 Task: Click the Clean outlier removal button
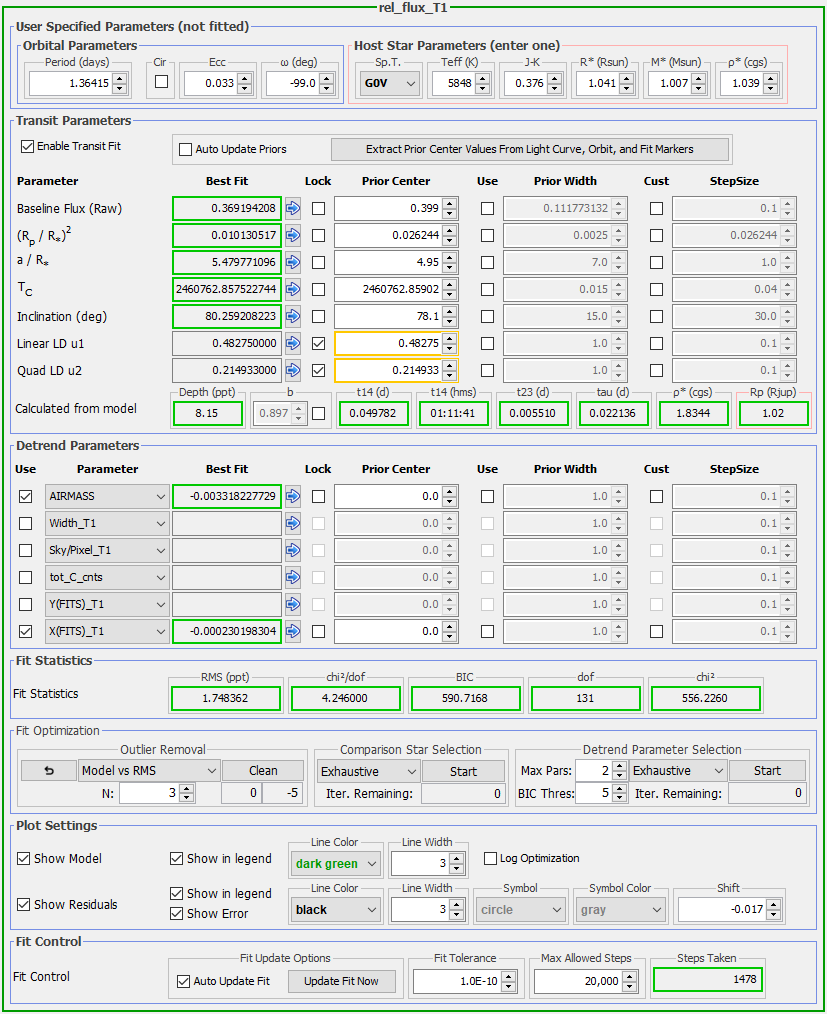click(x=263, y=771)
